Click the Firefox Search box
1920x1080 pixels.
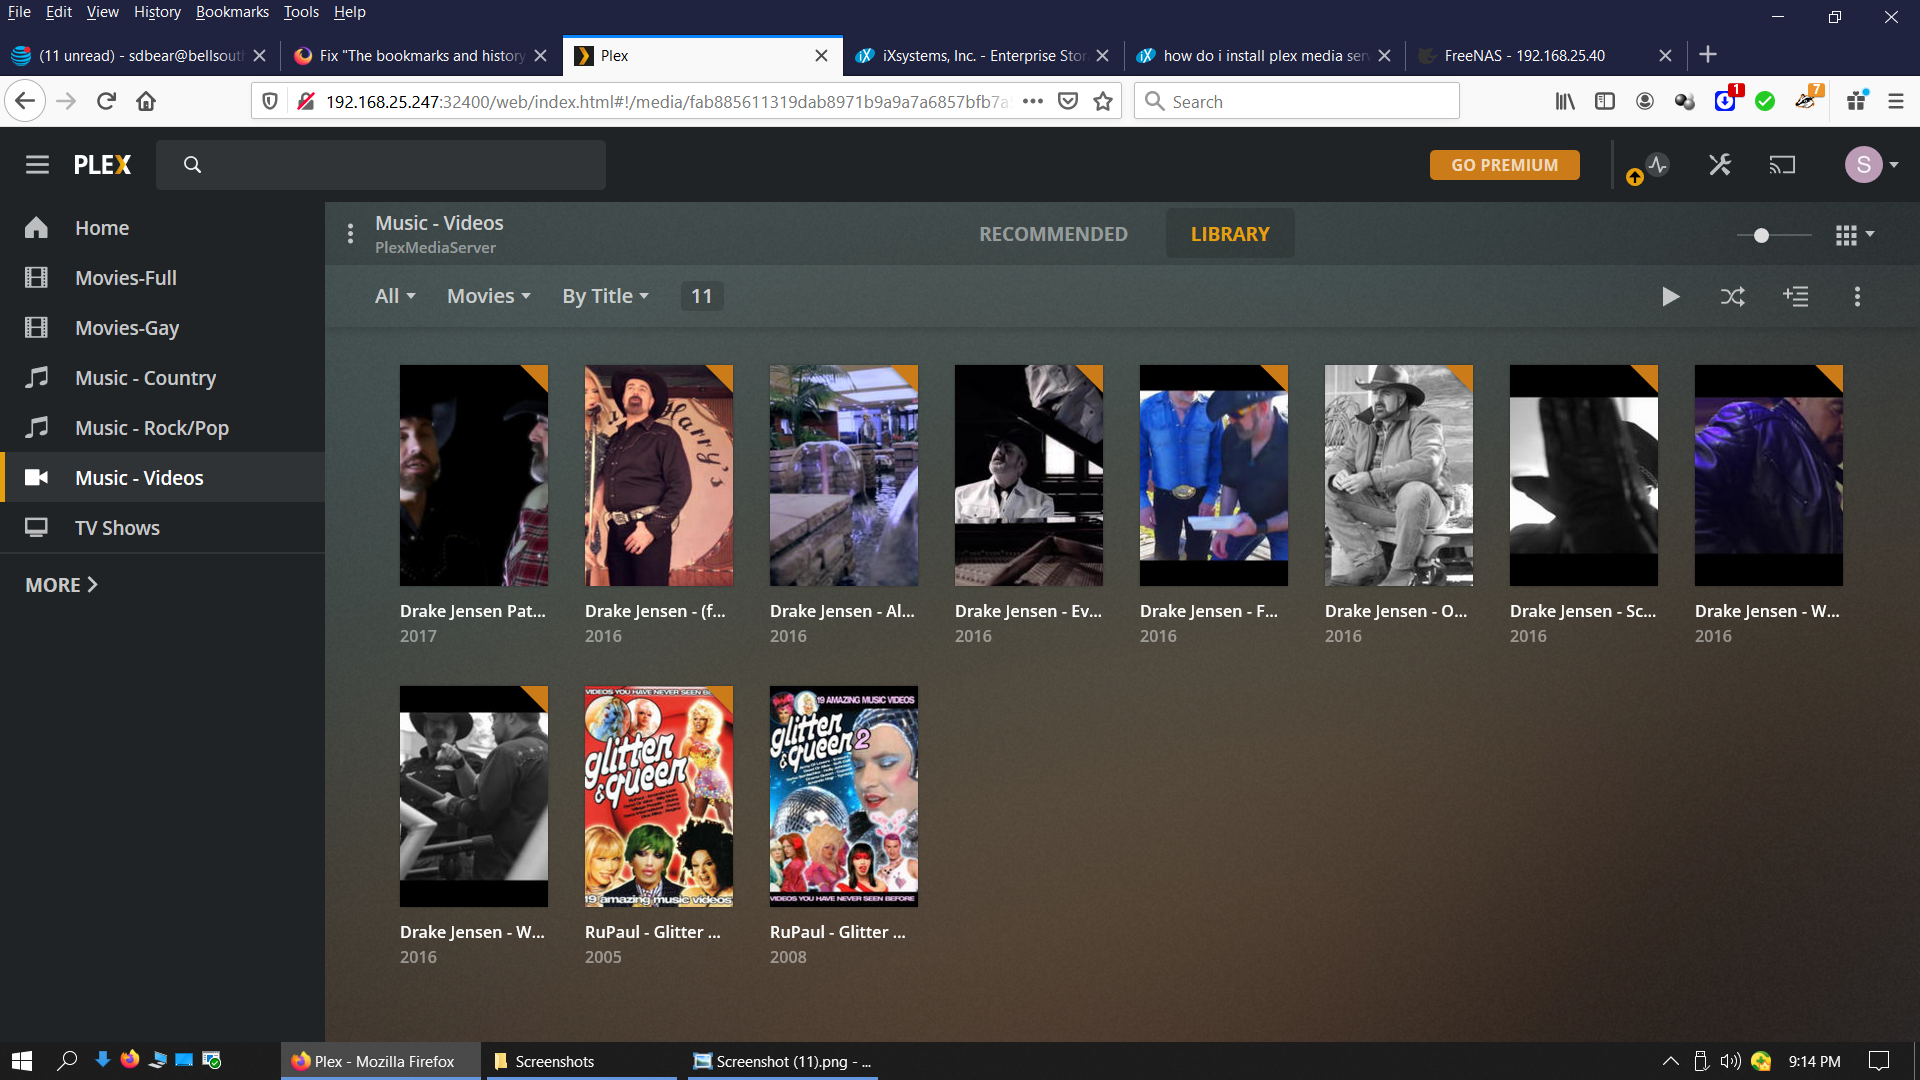click(x=1296, y=101)
